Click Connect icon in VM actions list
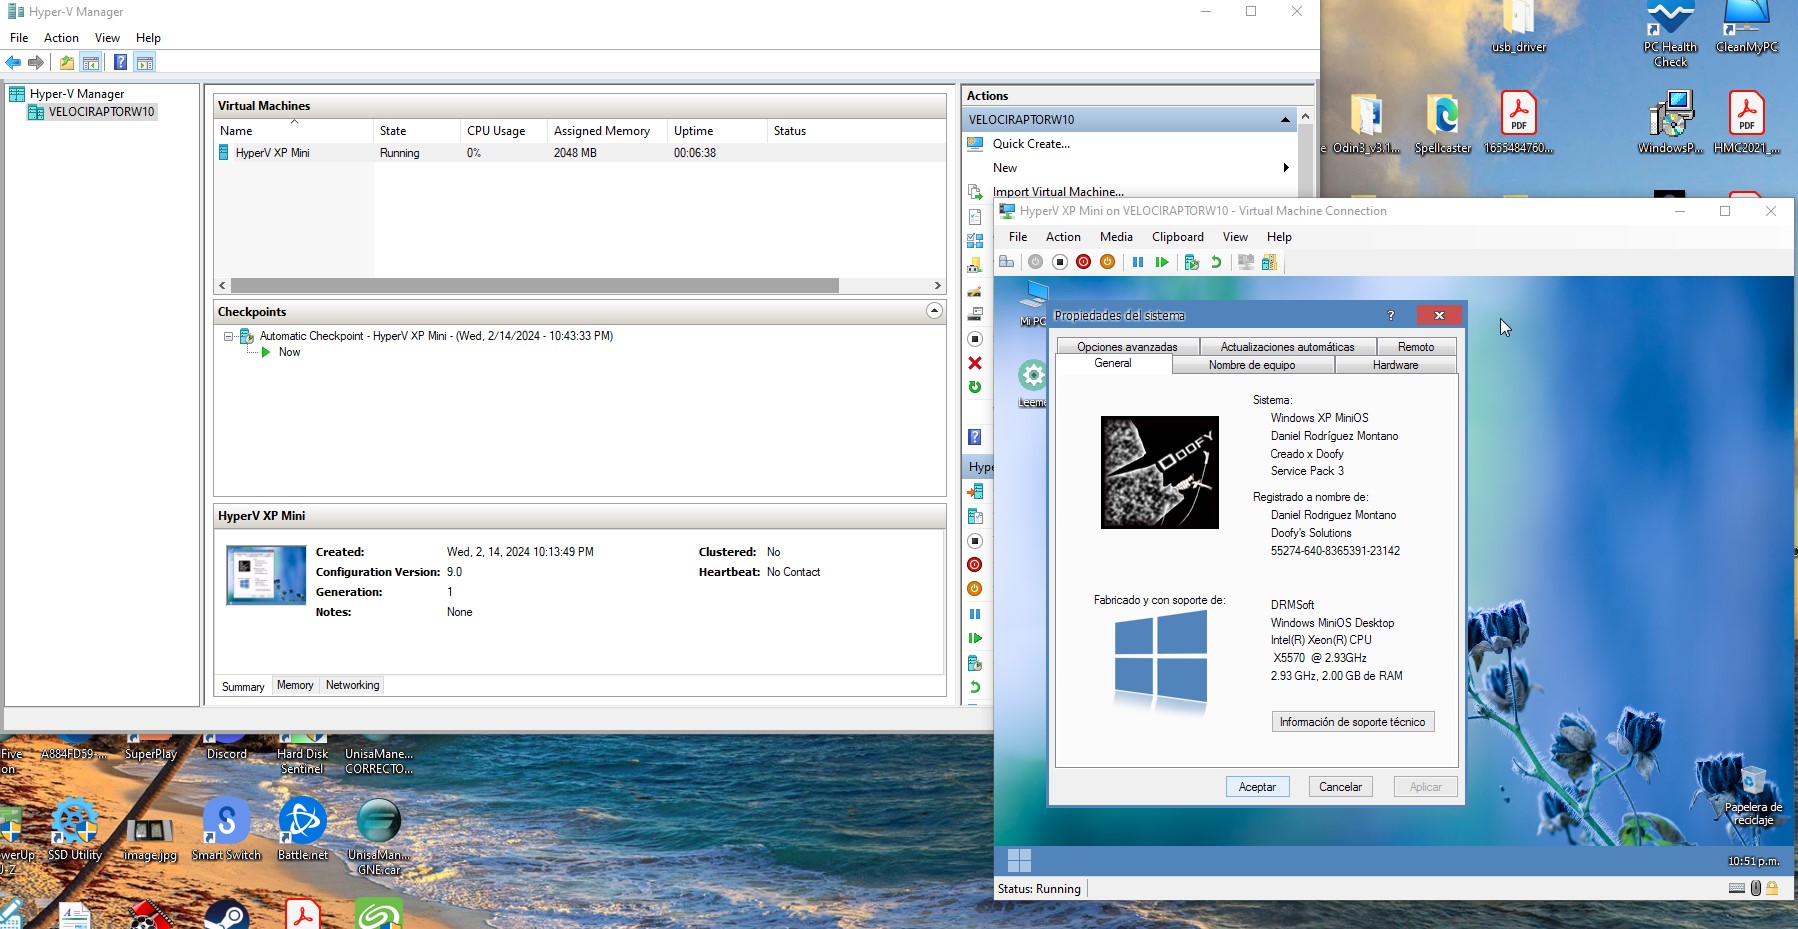Screen dimensions: 1798x929 975,491
